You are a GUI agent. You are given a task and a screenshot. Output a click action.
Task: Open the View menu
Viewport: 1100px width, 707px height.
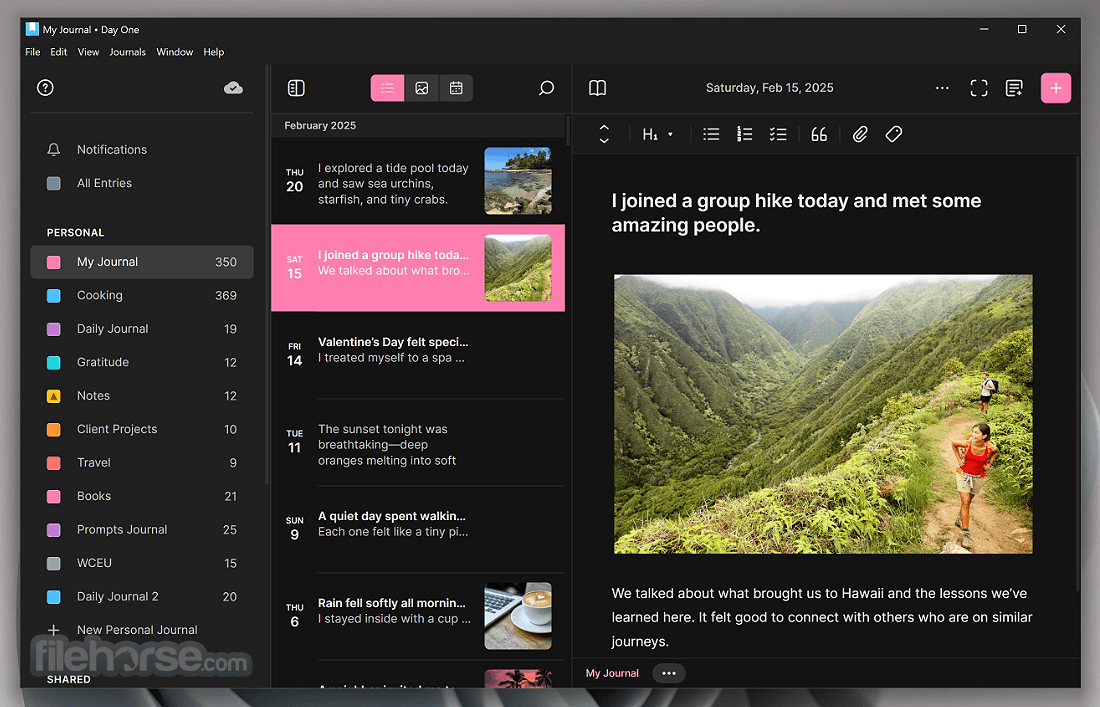pyautogui.click(x=88, y=52)
